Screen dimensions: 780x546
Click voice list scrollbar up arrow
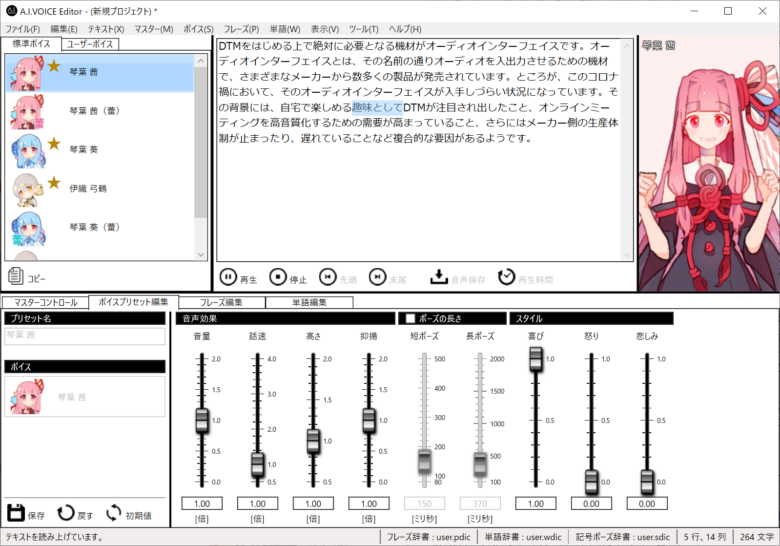tap(200, 61)
